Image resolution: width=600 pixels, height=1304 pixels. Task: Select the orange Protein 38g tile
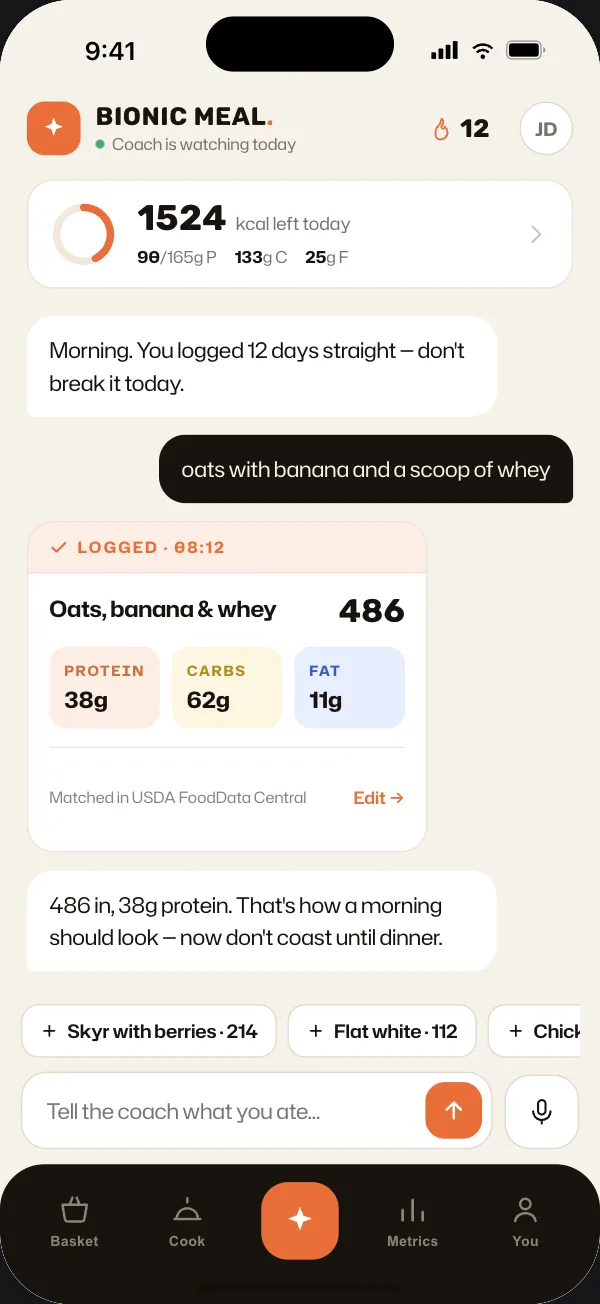(104, 687)
